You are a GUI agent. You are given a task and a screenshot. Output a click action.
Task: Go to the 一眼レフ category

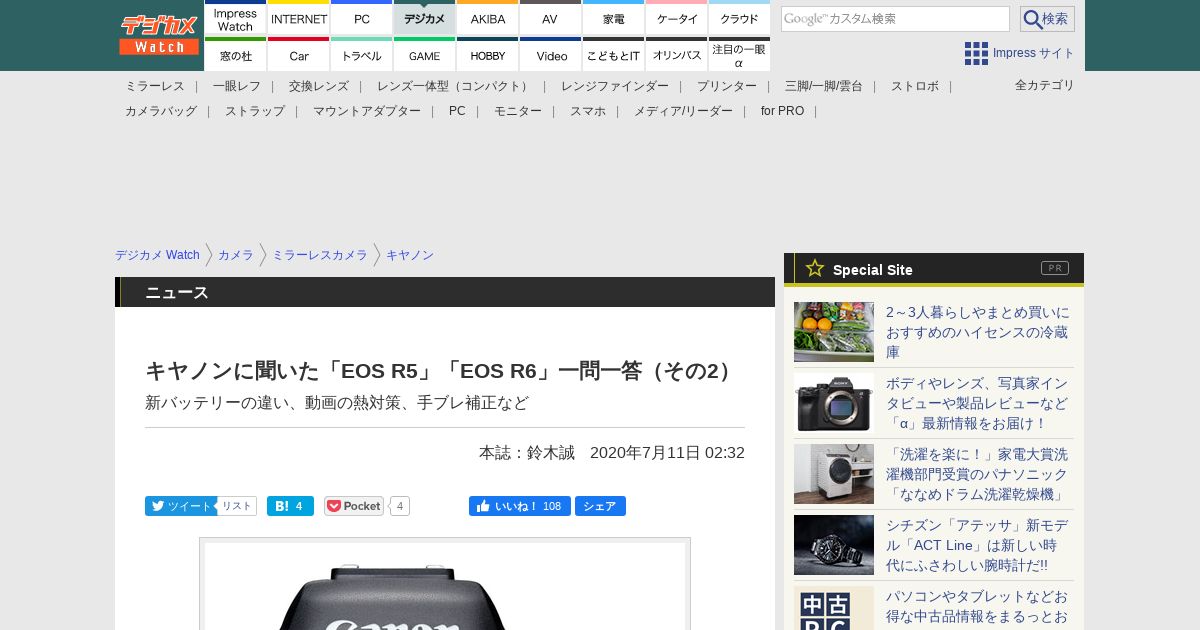tap(237, 86)
